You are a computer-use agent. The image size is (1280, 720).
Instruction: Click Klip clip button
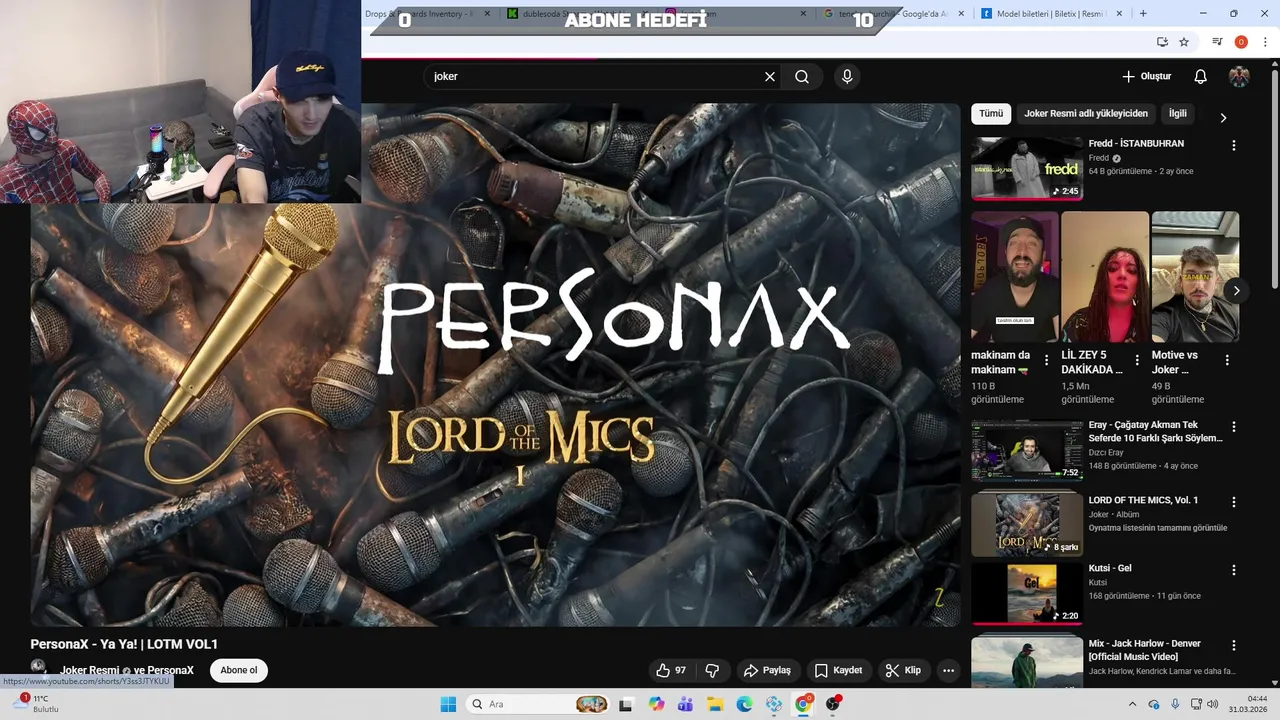(x=903, y=670)
